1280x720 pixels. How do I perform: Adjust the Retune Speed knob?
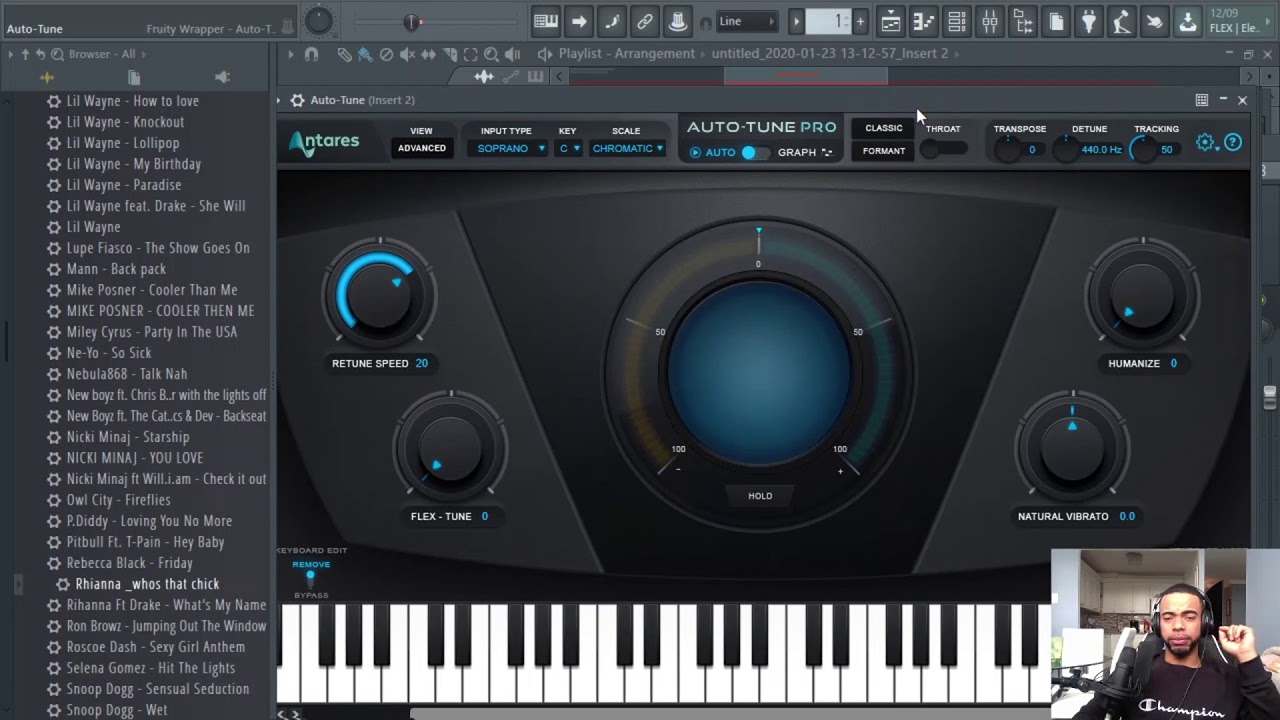[378, 295]
